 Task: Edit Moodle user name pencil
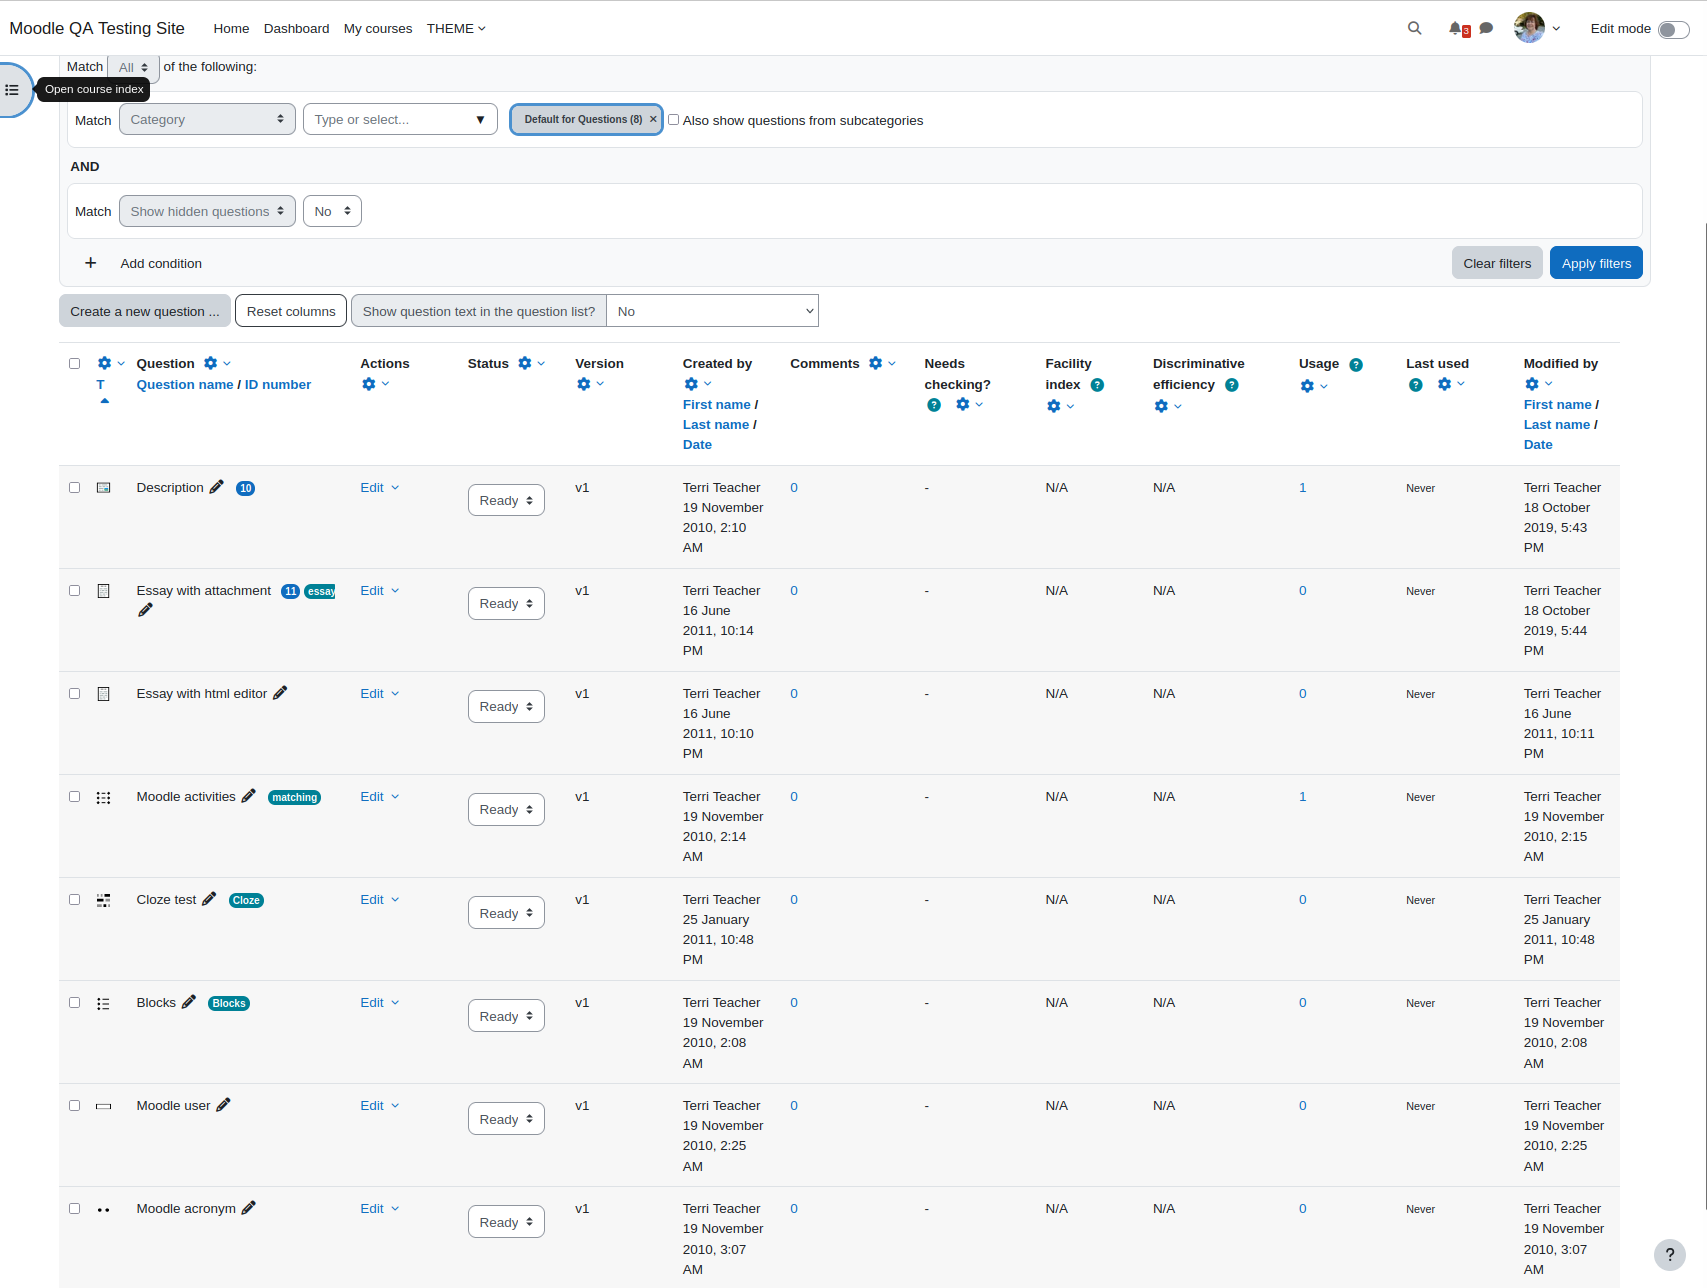point(224,1105)
